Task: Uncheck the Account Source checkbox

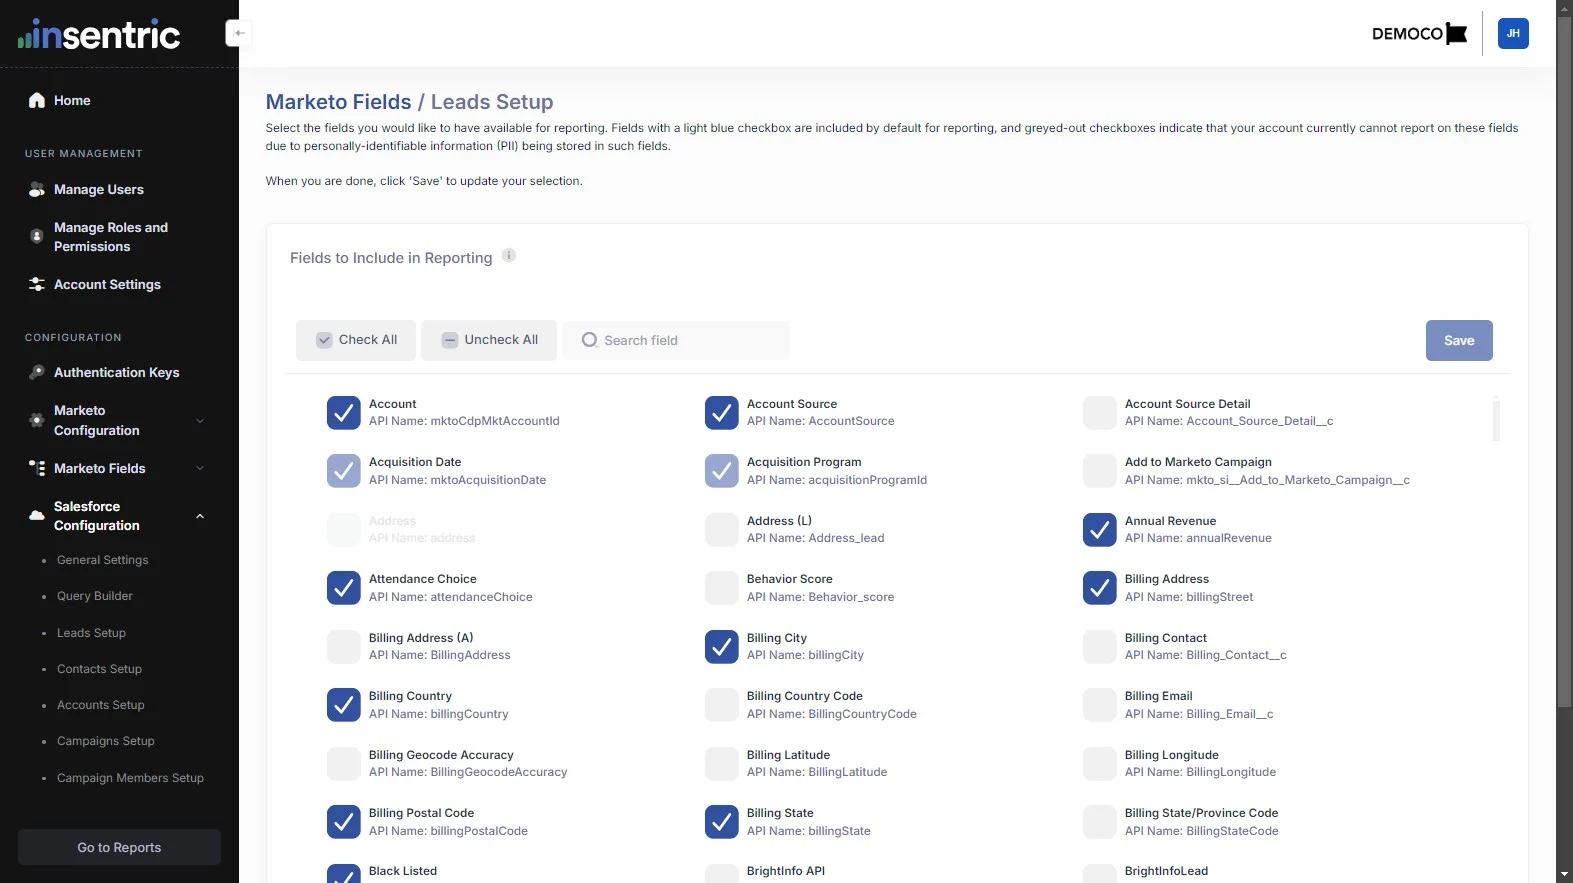Action: pos(722,412)
